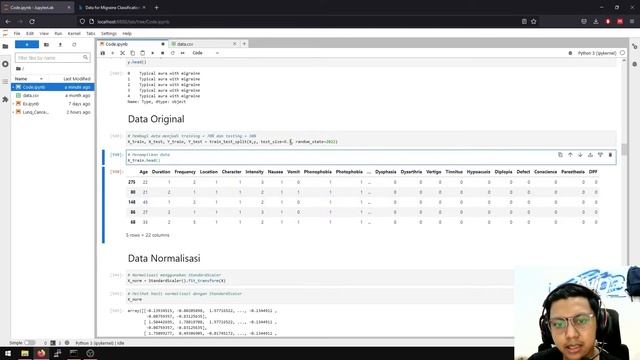The height and width of the screenshot is (360, 640).
Task: Create a new folder in file browser
Action: (x=47, y=44)
